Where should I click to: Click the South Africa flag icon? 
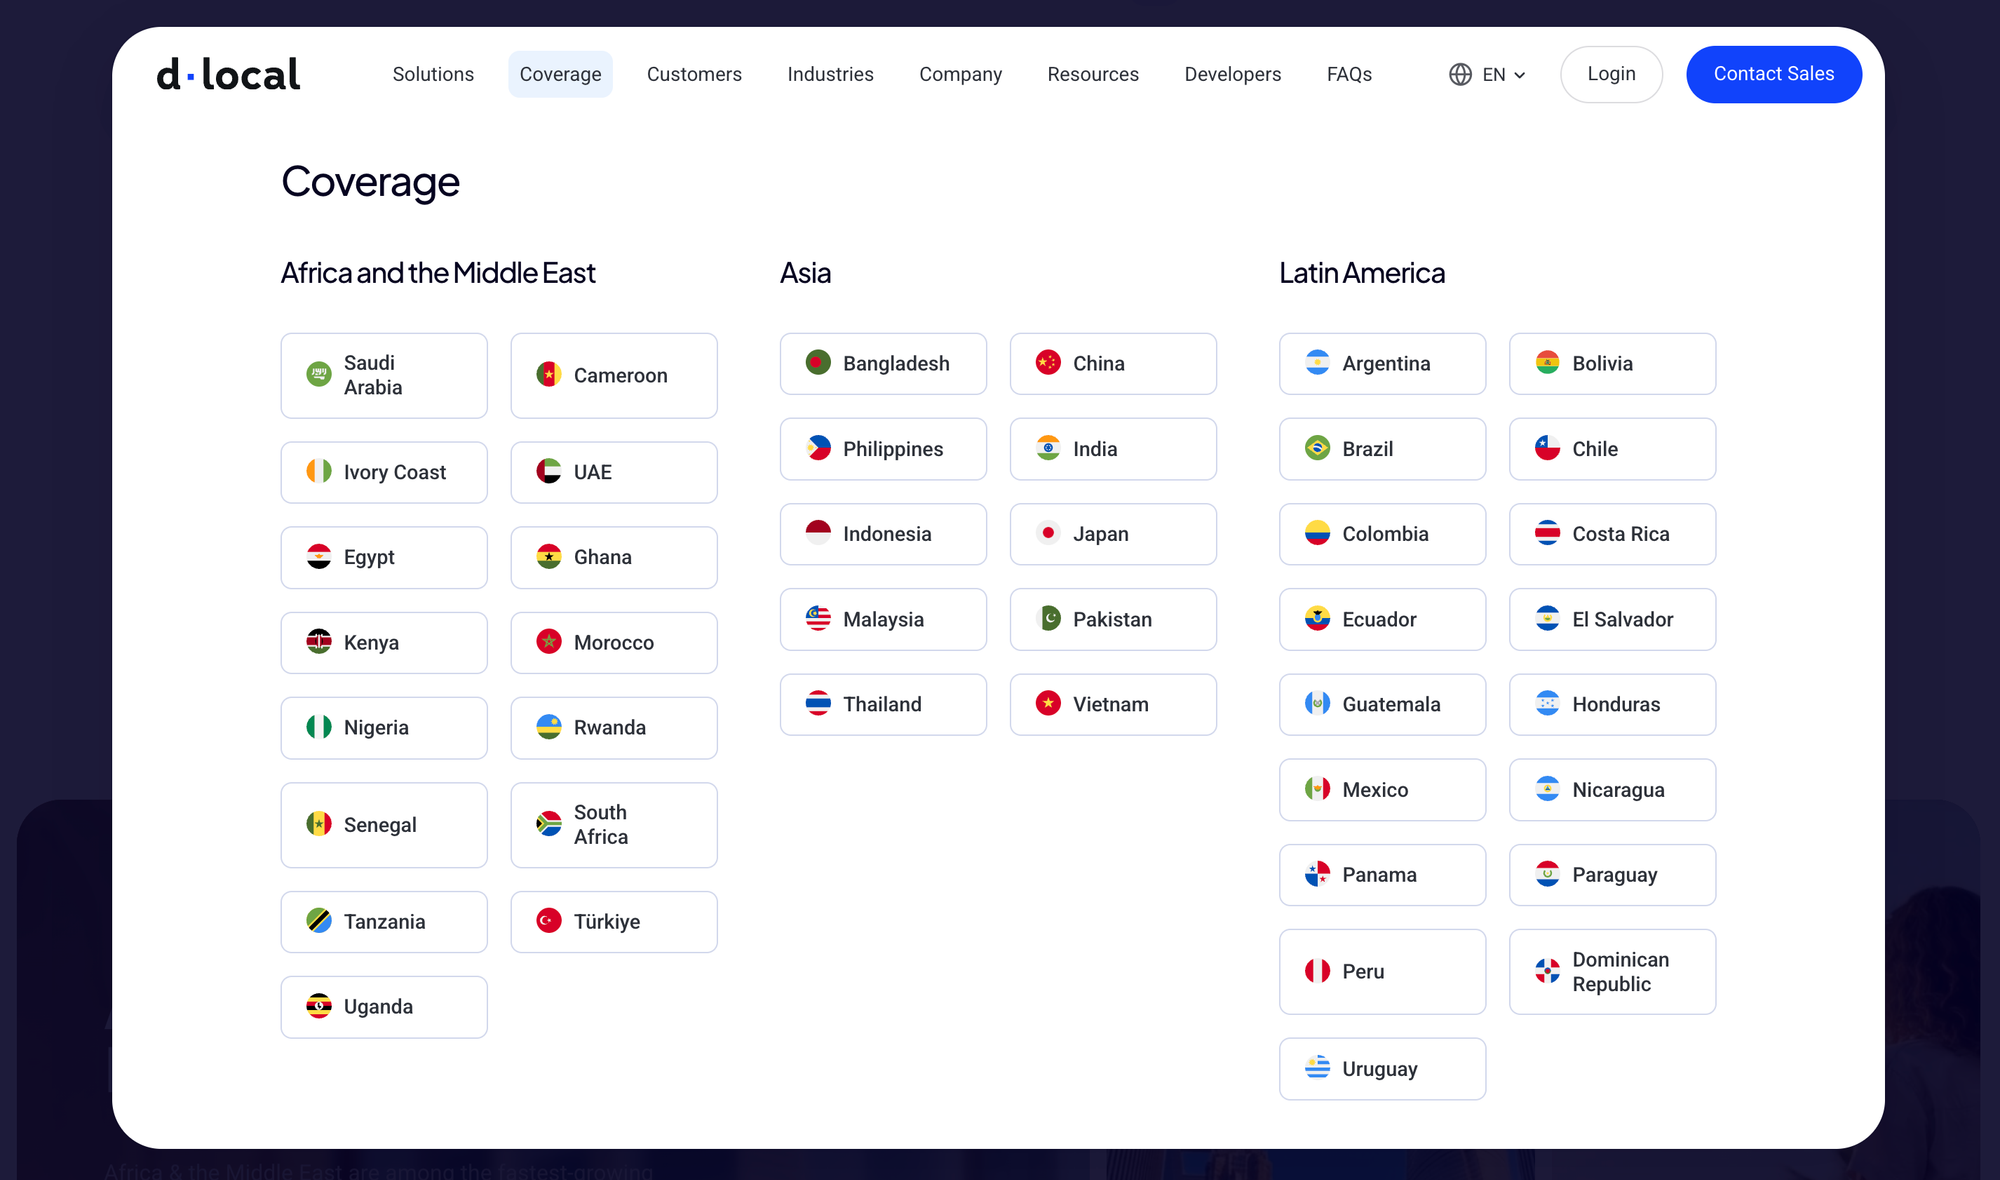coord(549,824)
